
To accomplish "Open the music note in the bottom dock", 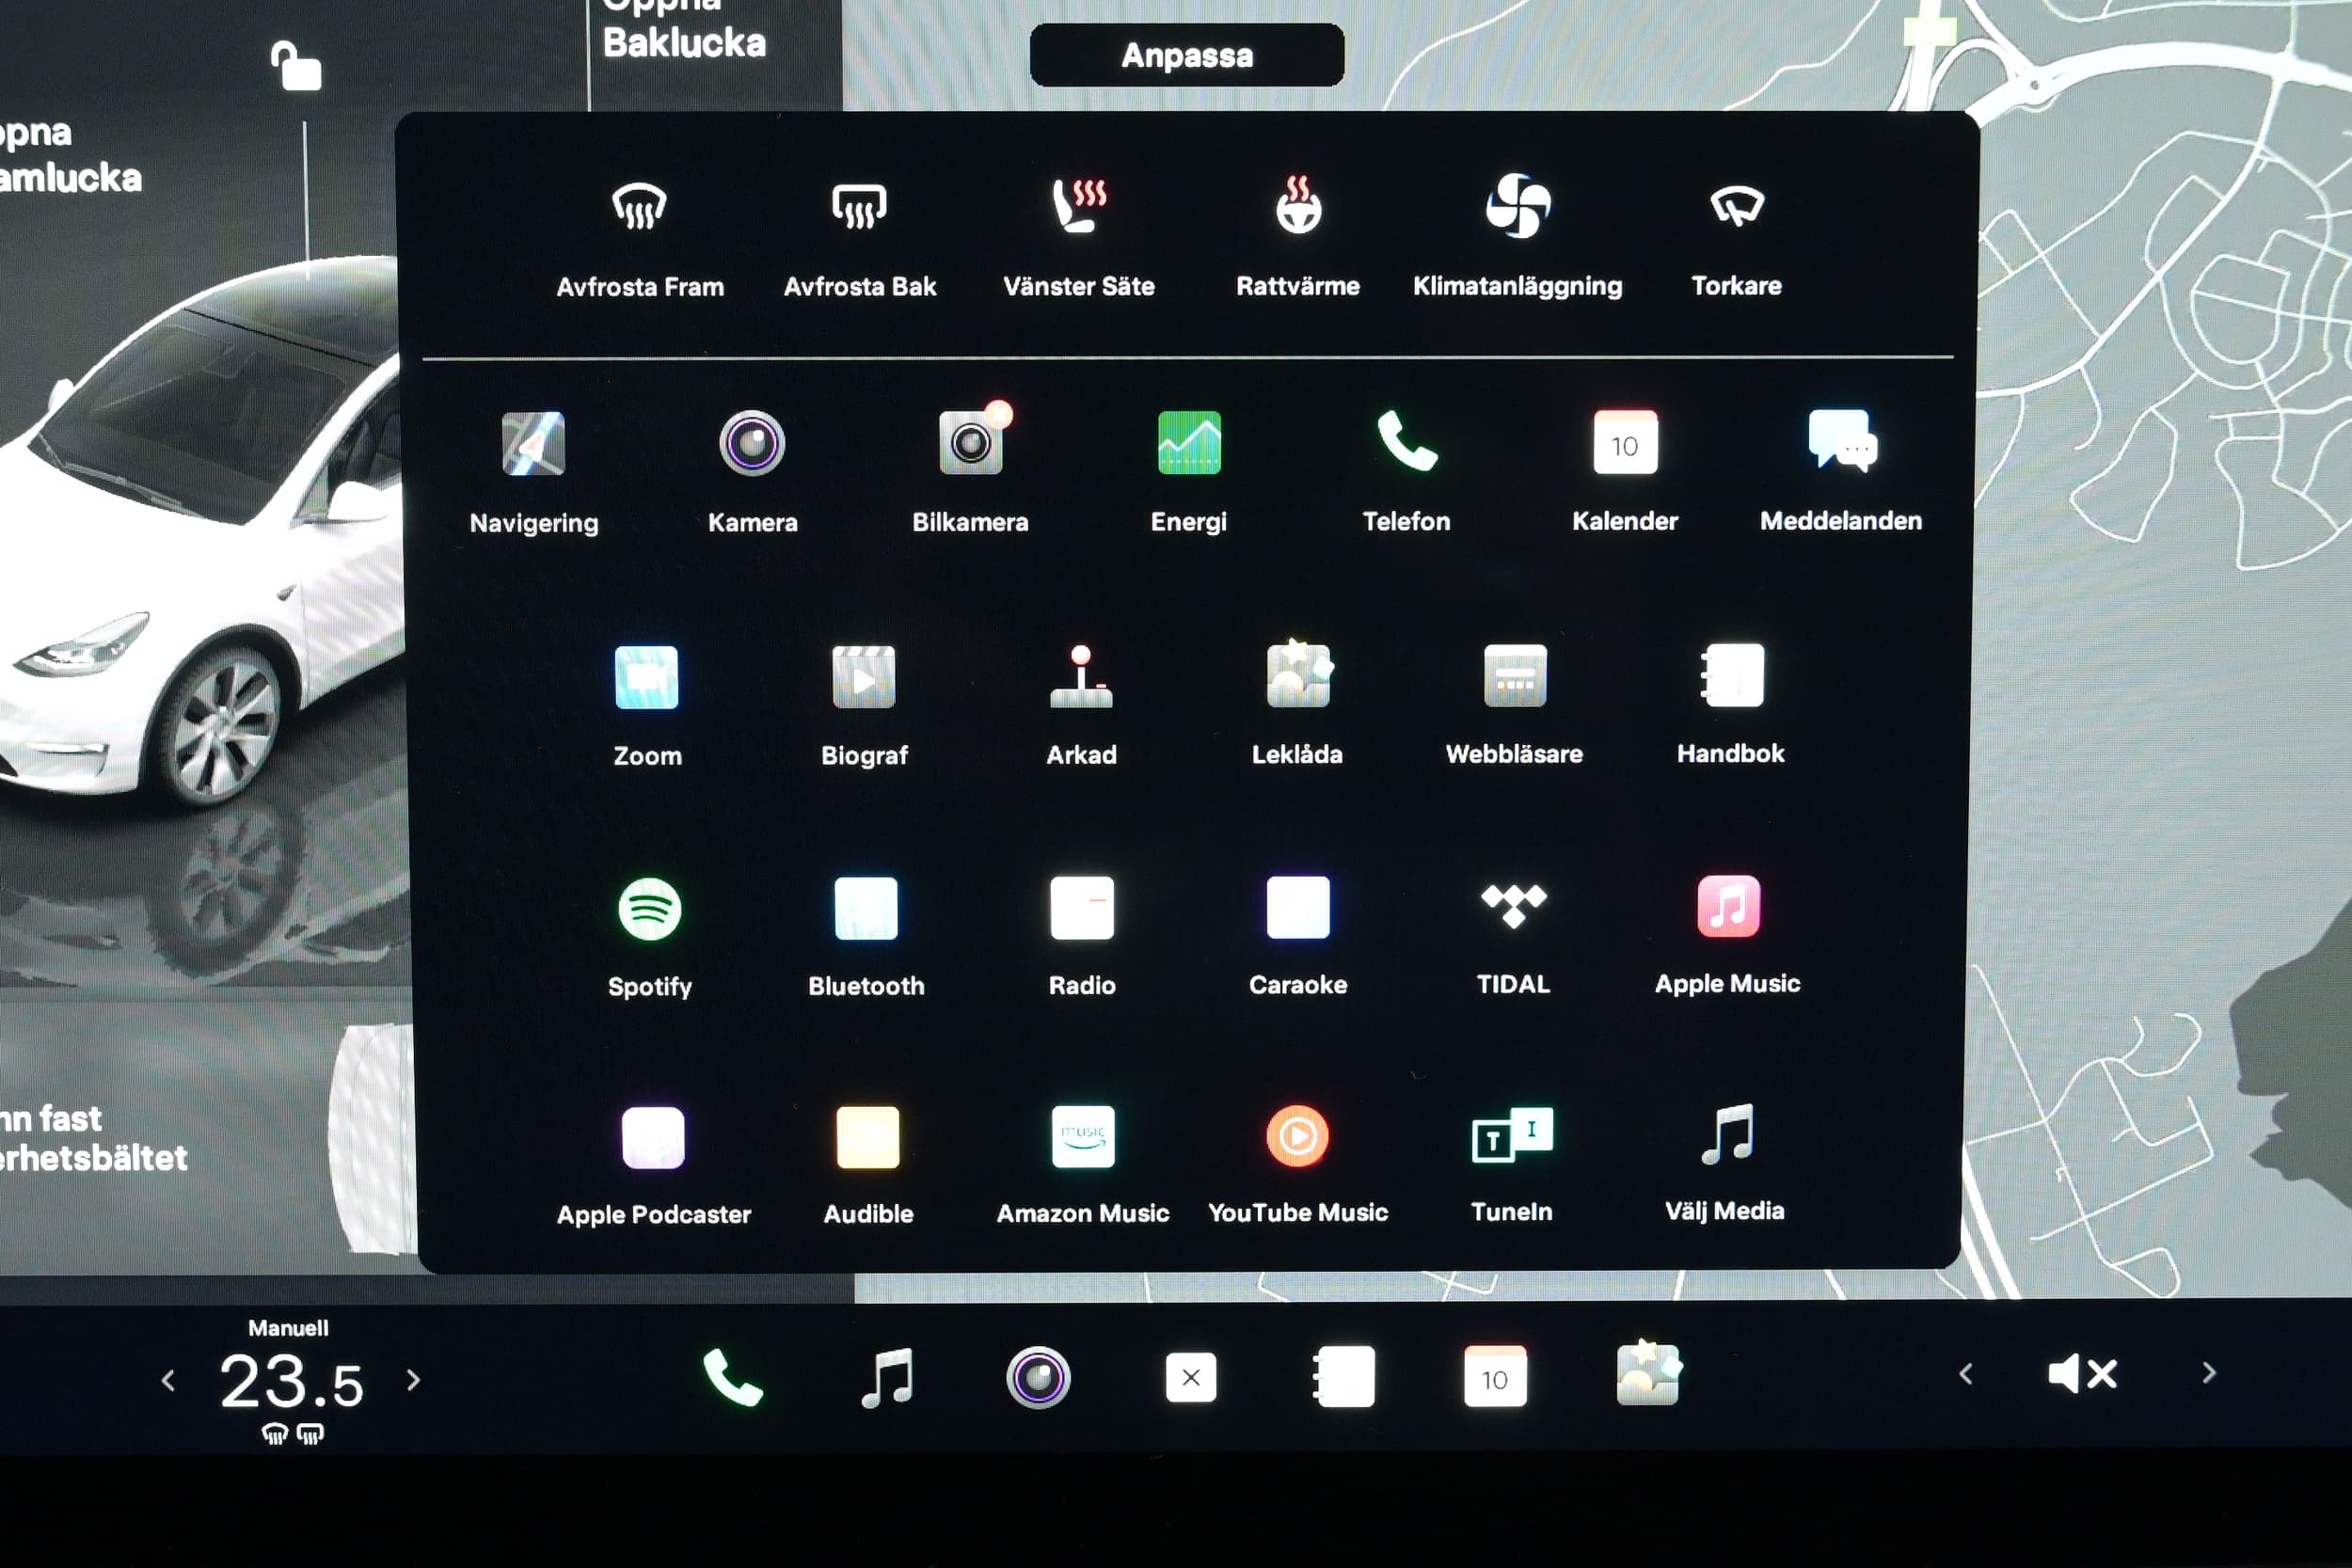I will pos(888,1377).
